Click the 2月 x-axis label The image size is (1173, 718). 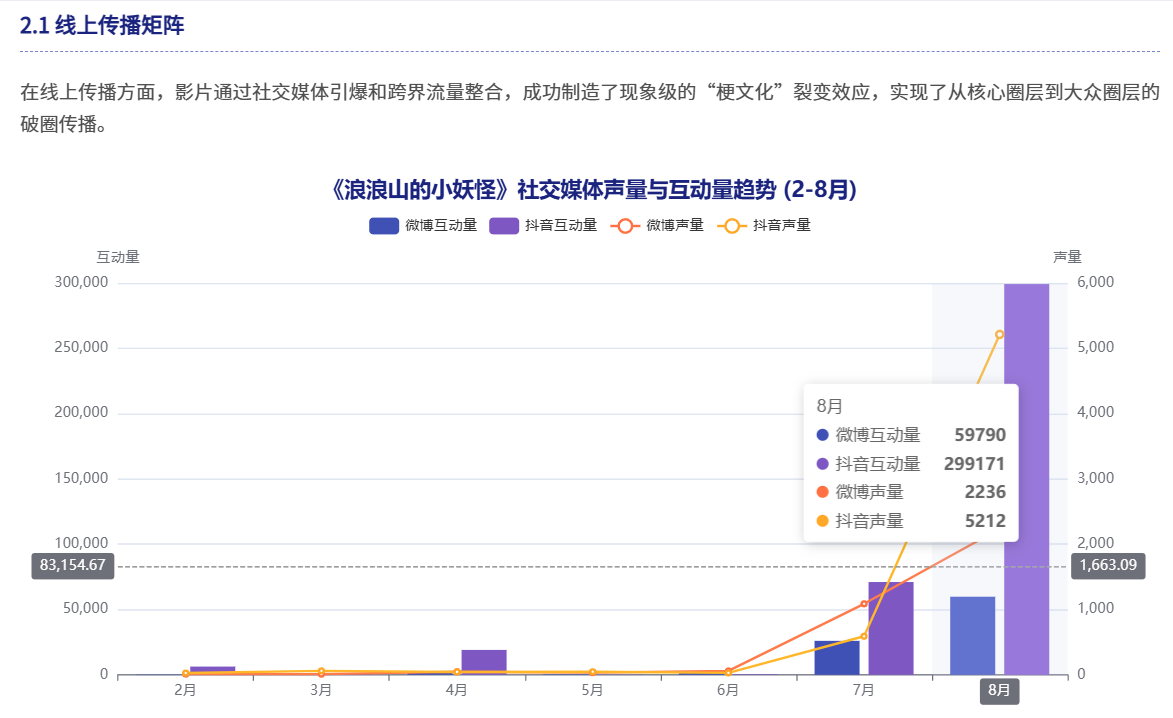(x=186, y=690)
